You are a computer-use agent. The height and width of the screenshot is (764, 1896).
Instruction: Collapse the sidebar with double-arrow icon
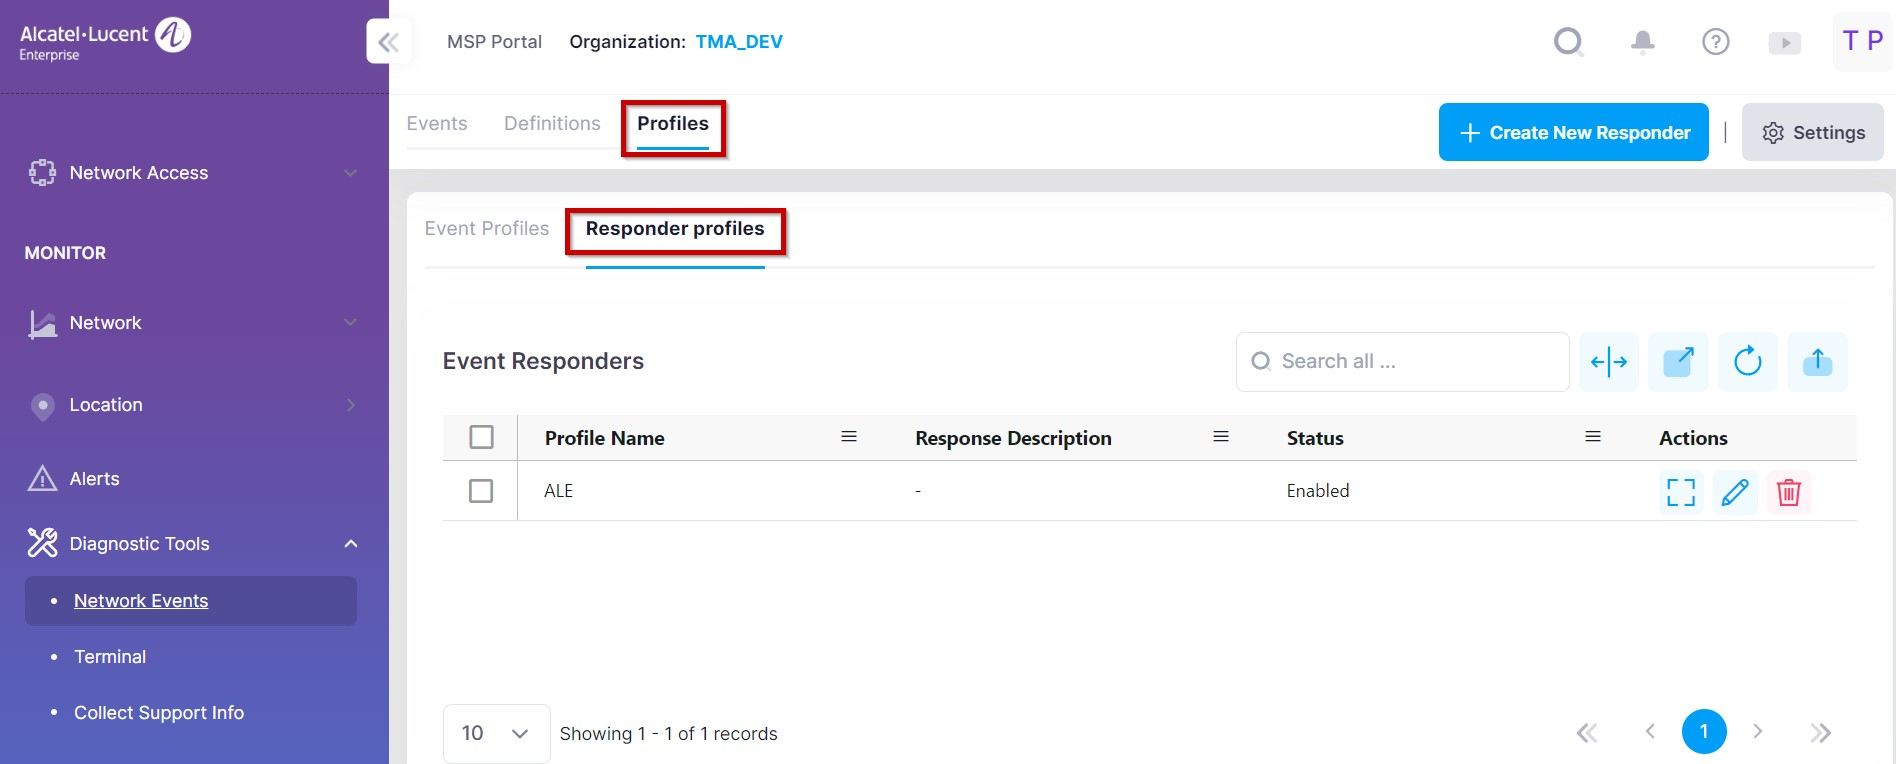tap(388, 42)
